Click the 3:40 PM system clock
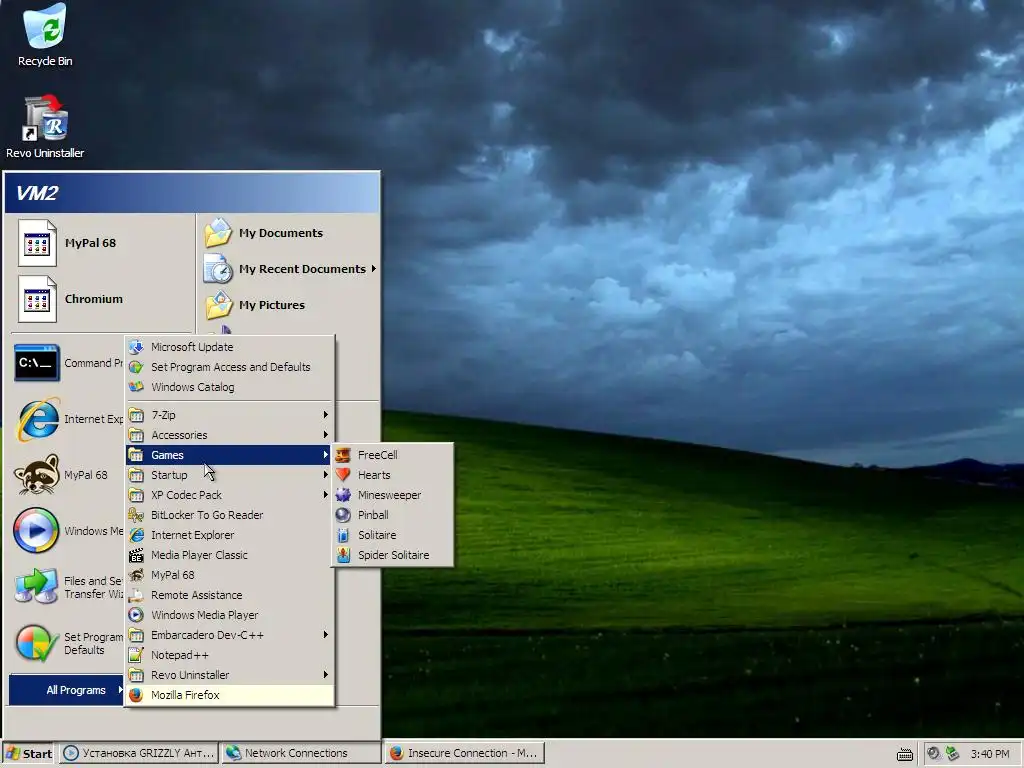 click(x=990, y=754)
